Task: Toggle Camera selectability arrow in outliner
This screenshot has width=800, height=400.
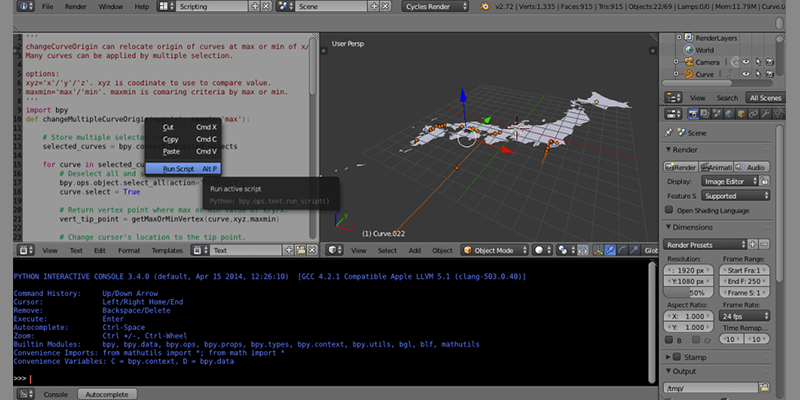Action: pos(758,62)
